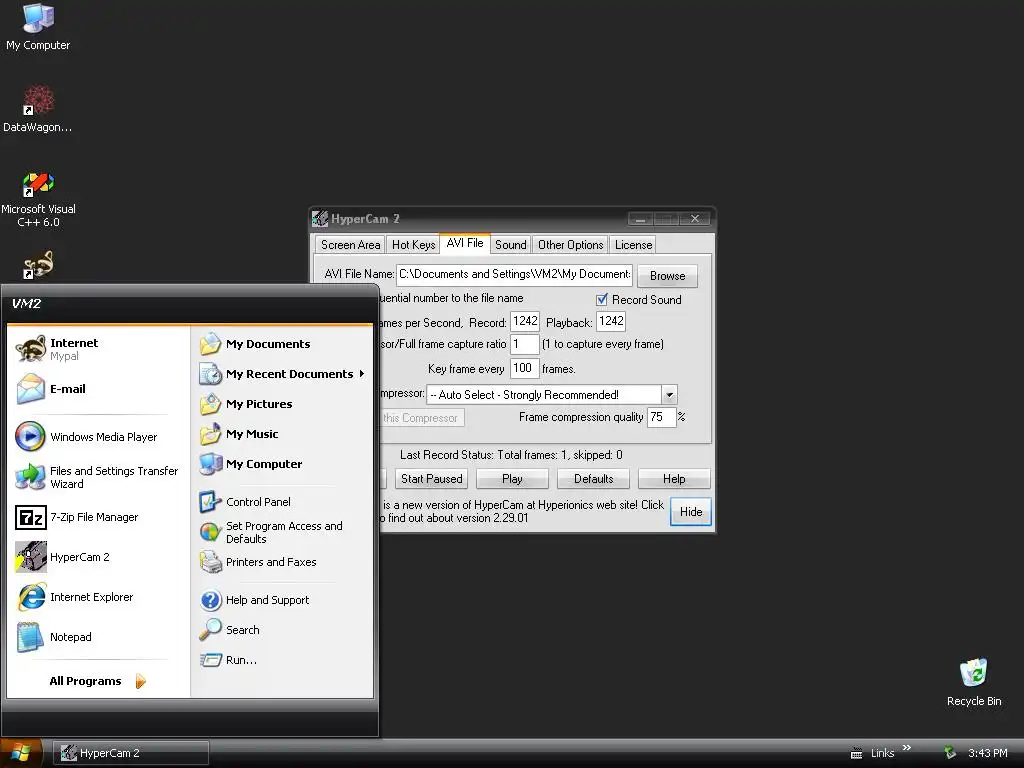Launch Microsoft Visual C++ 6.0 desktop shortcut
Viewport: 1024px width, 768px height.
pos(38,199)
